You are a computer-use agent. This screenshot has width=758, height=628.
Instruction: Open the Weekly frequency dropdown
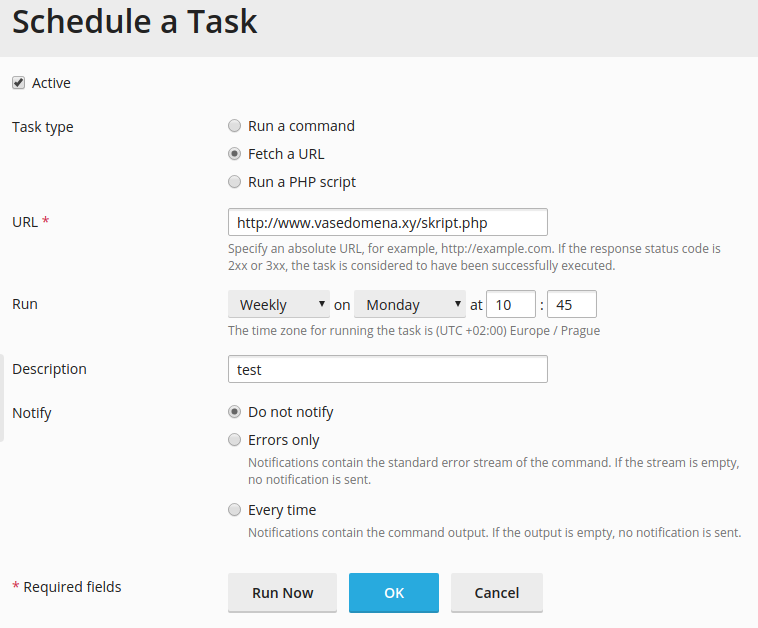[x=279, y=304]
